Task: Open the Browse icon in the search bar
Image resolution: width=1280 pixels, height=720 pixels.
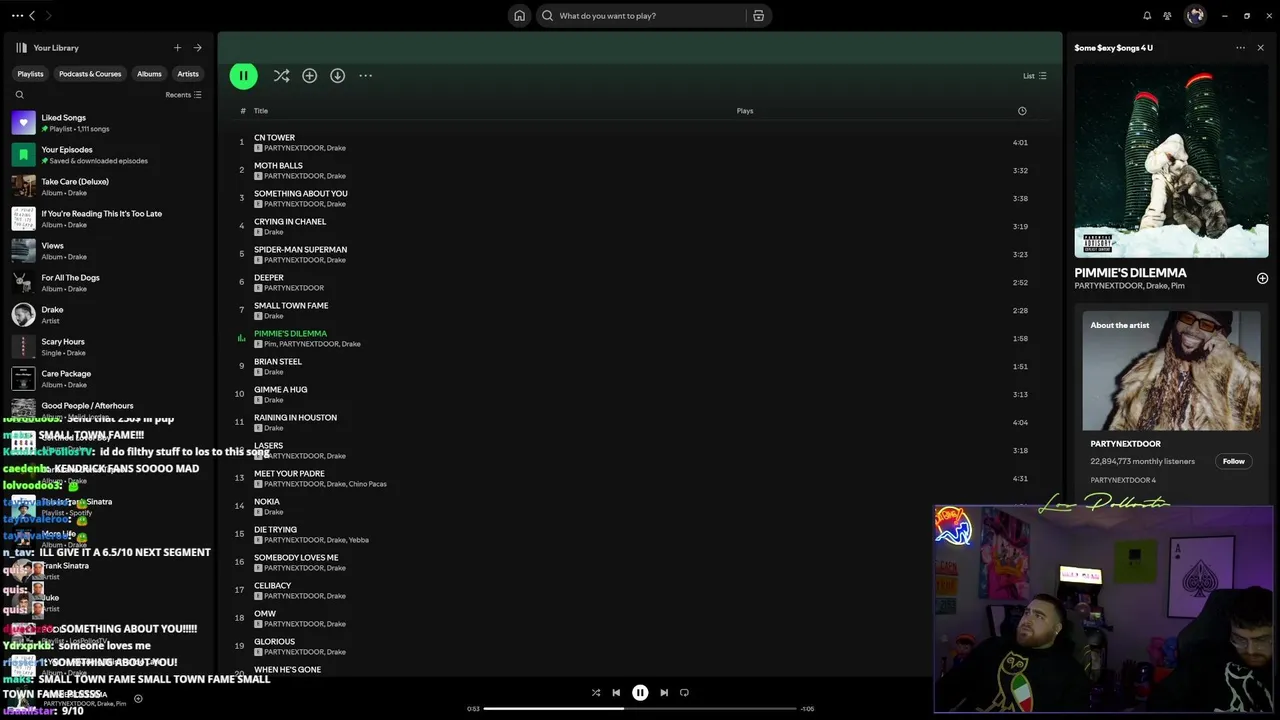Action: coord(758,16)
